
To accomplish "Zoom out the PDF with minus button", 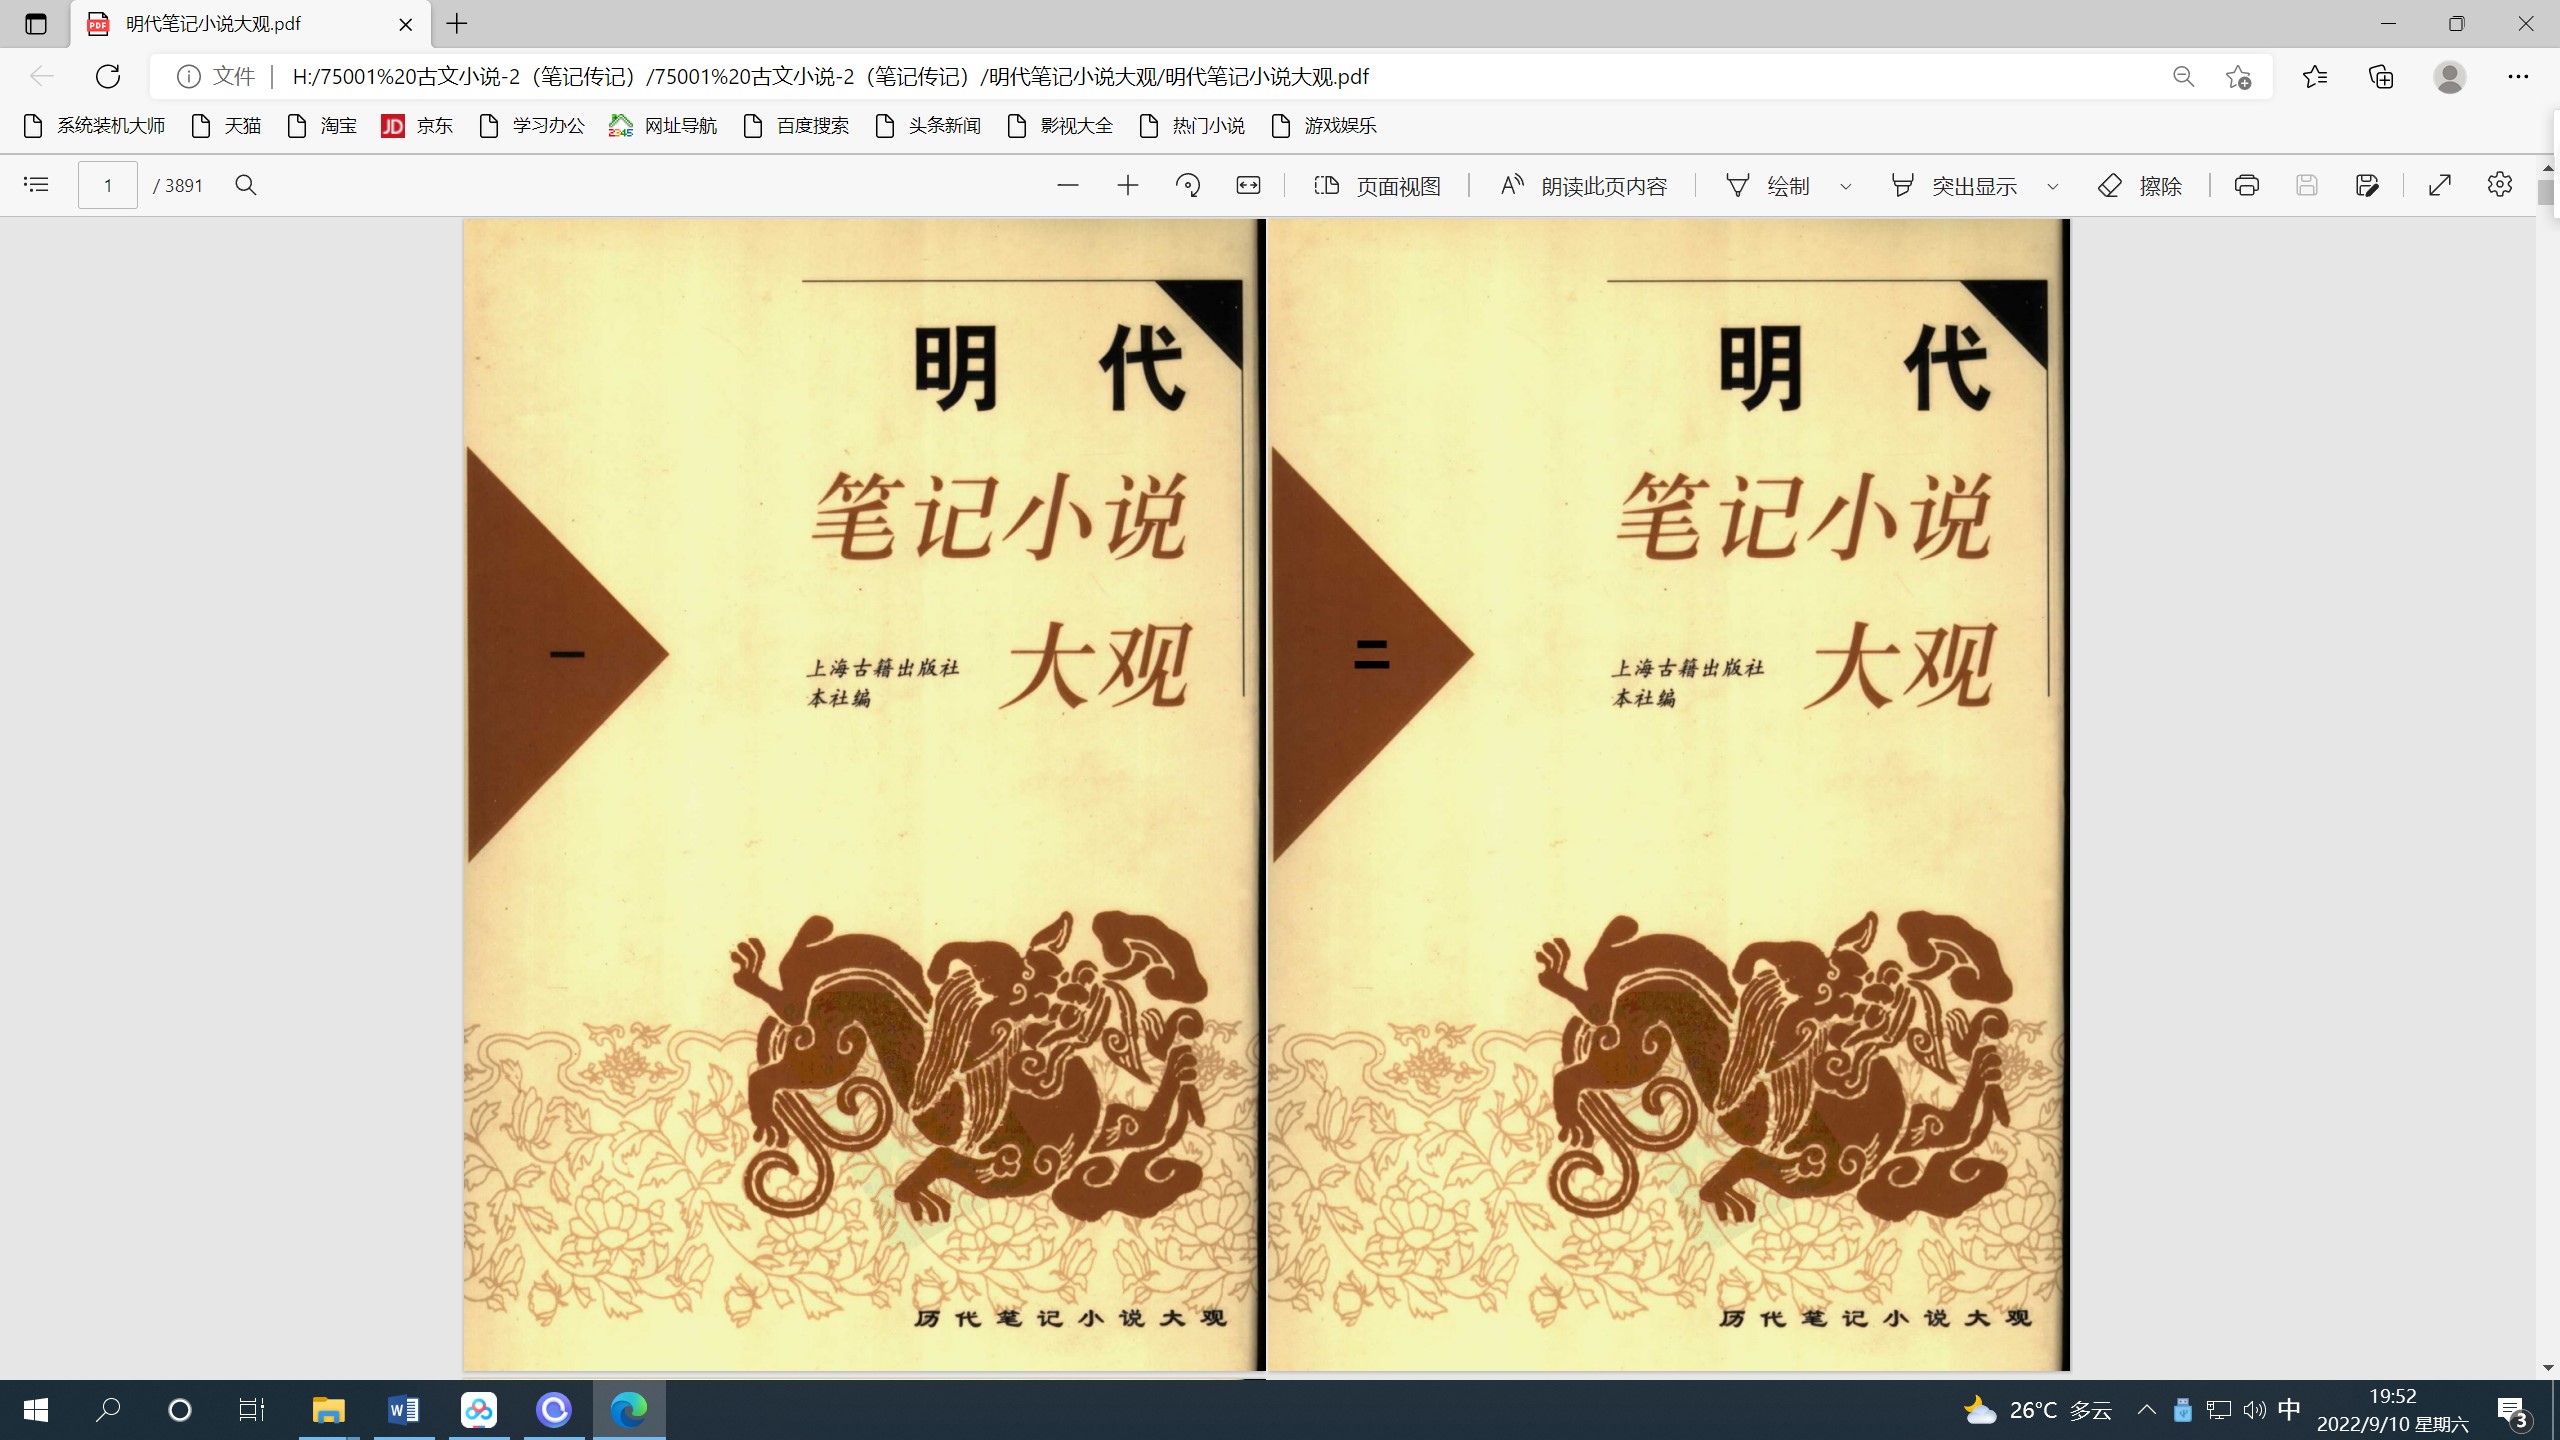I will 1068,185.
